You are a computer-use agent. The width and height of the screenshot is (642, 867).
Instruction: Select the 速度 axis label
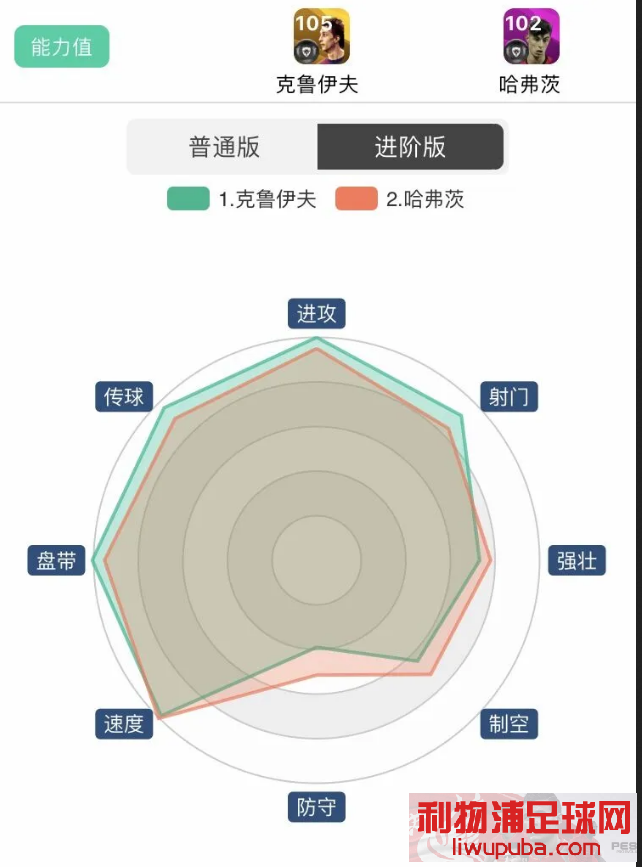[x=124, y=724]
